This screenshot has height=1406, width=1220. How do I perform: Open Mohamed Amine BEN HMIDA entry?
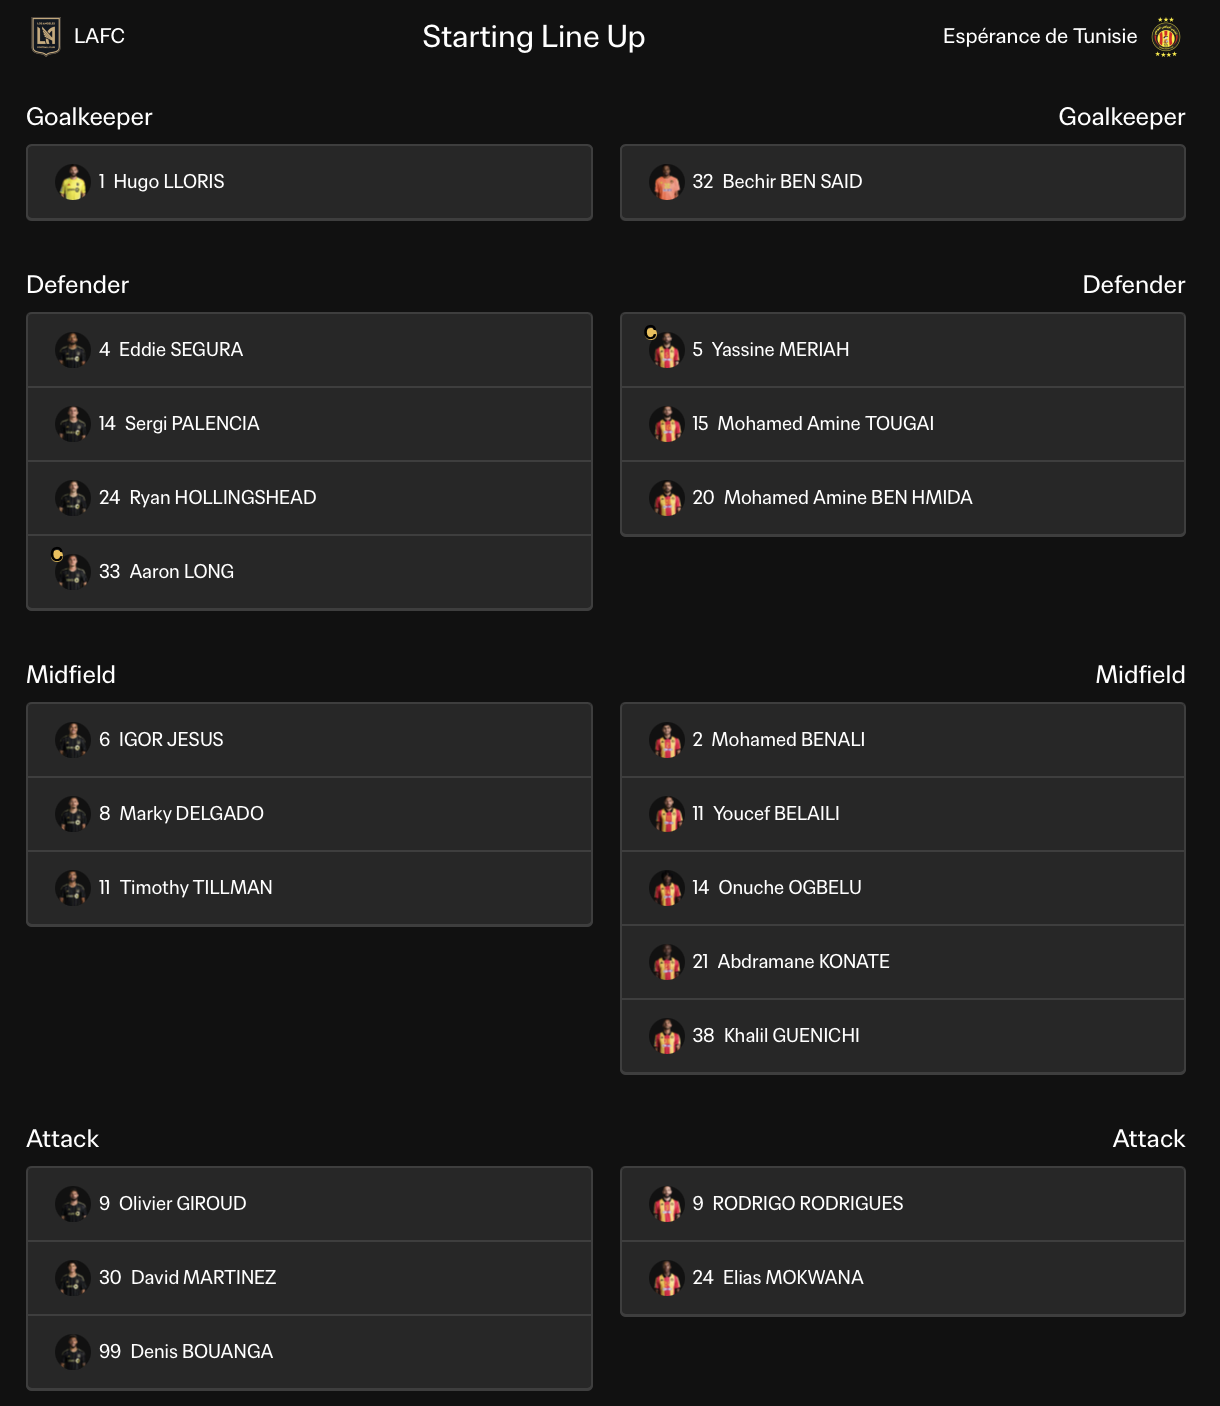click(x=903, y=498)
